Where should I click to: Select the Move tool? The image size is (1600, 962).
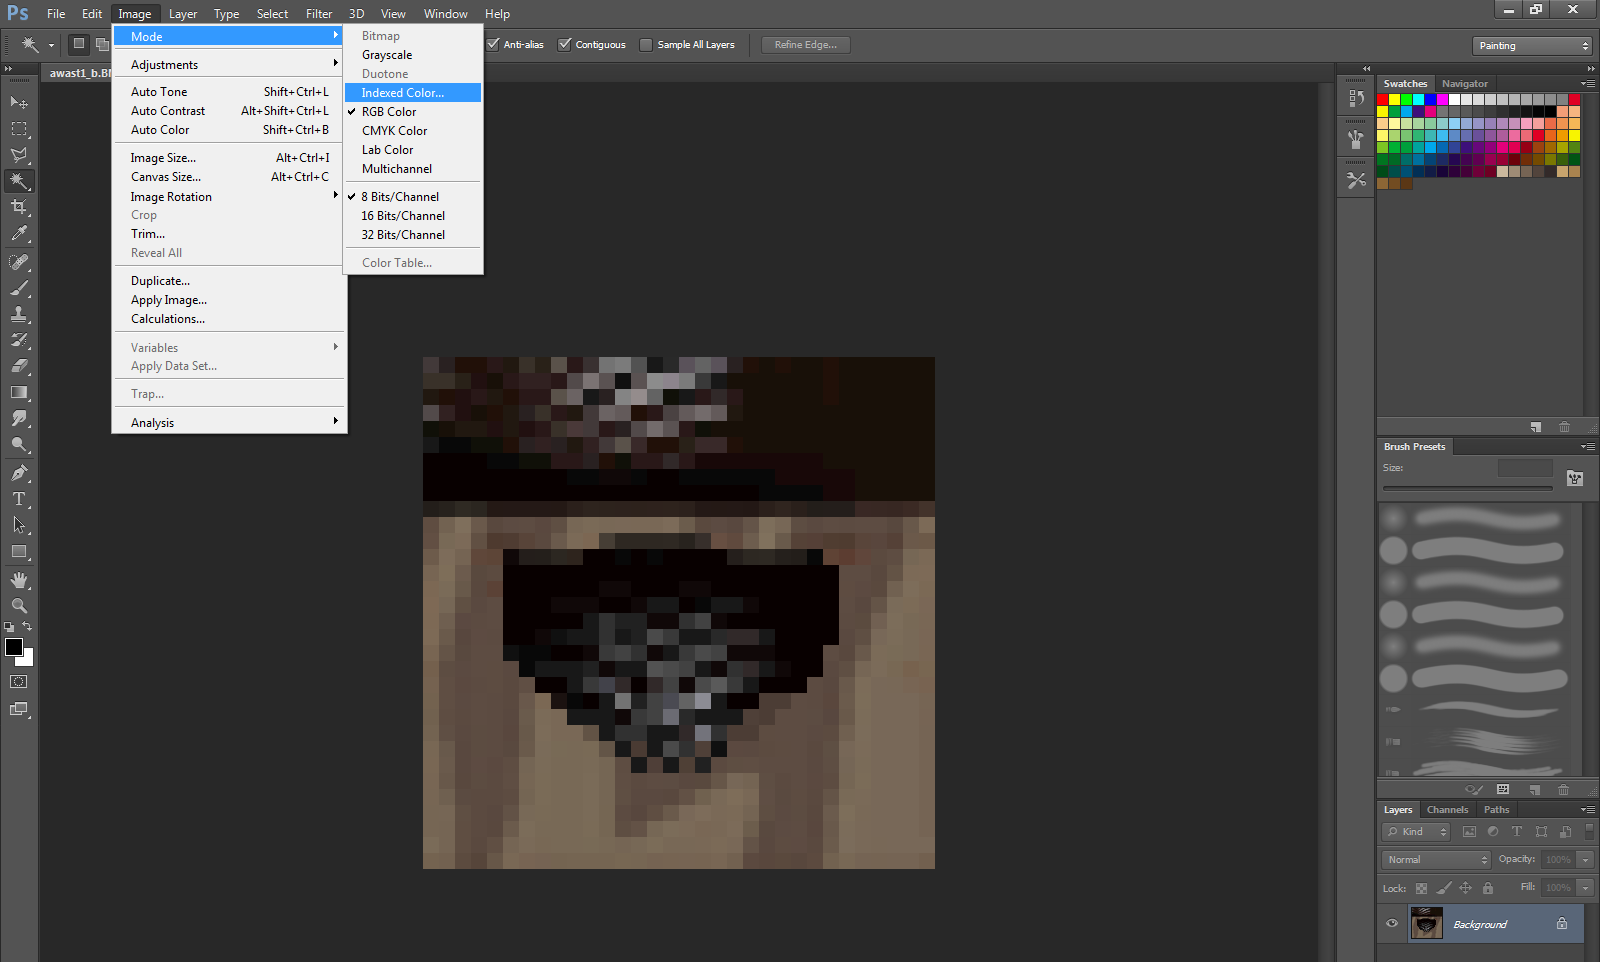19,102
